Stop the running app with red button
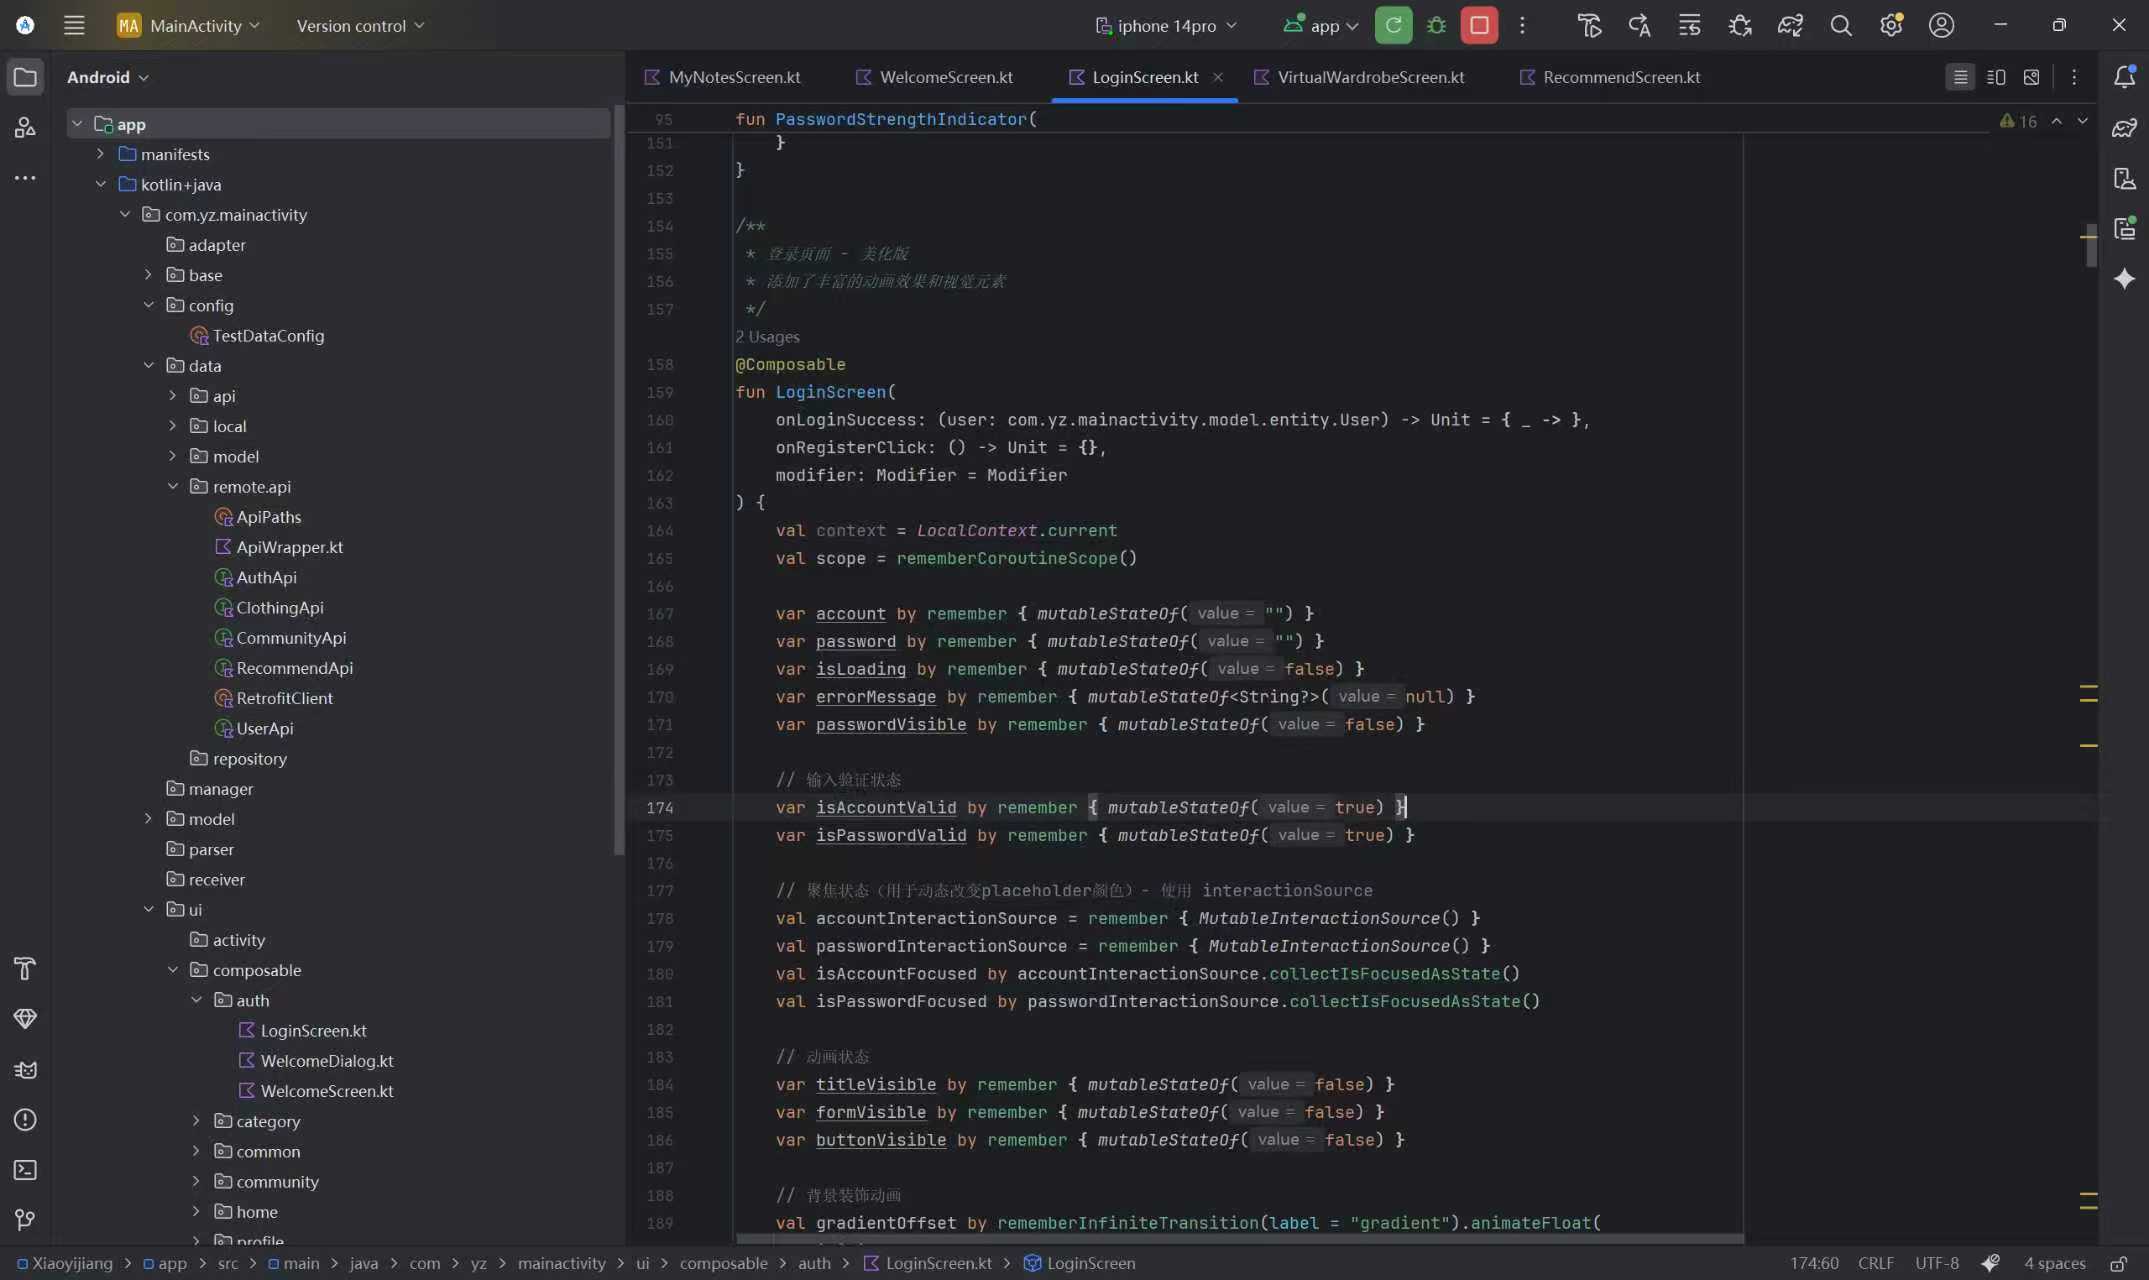The width and height of the screenshot is (2149, 1280). coord(1479,26)
